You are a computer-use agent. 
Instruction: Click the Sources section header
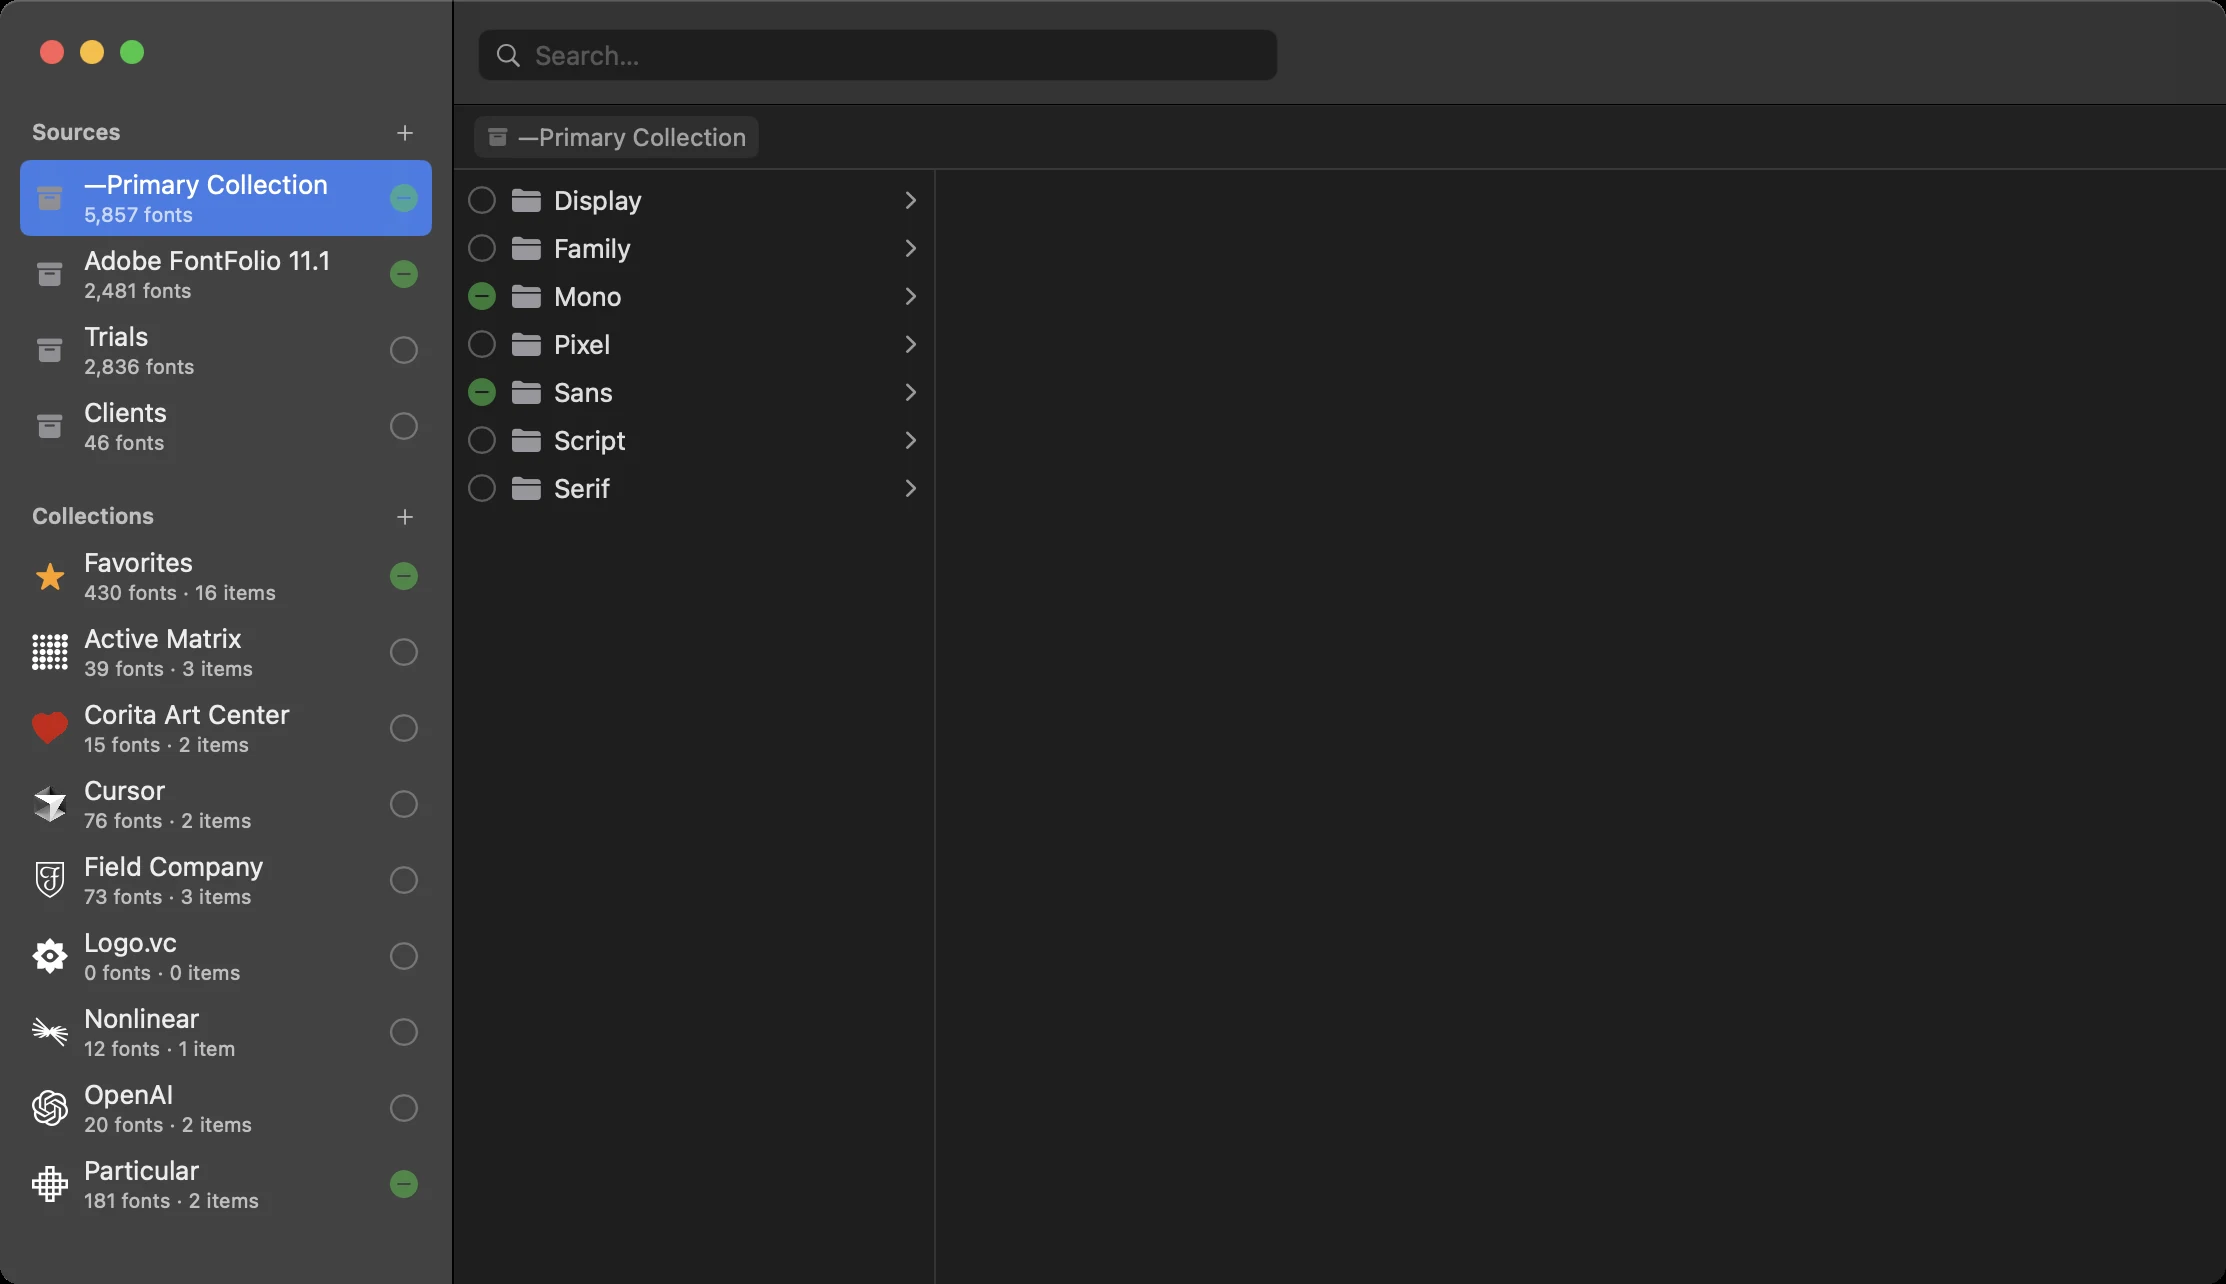pyautogui.click(x=76, y=132)
